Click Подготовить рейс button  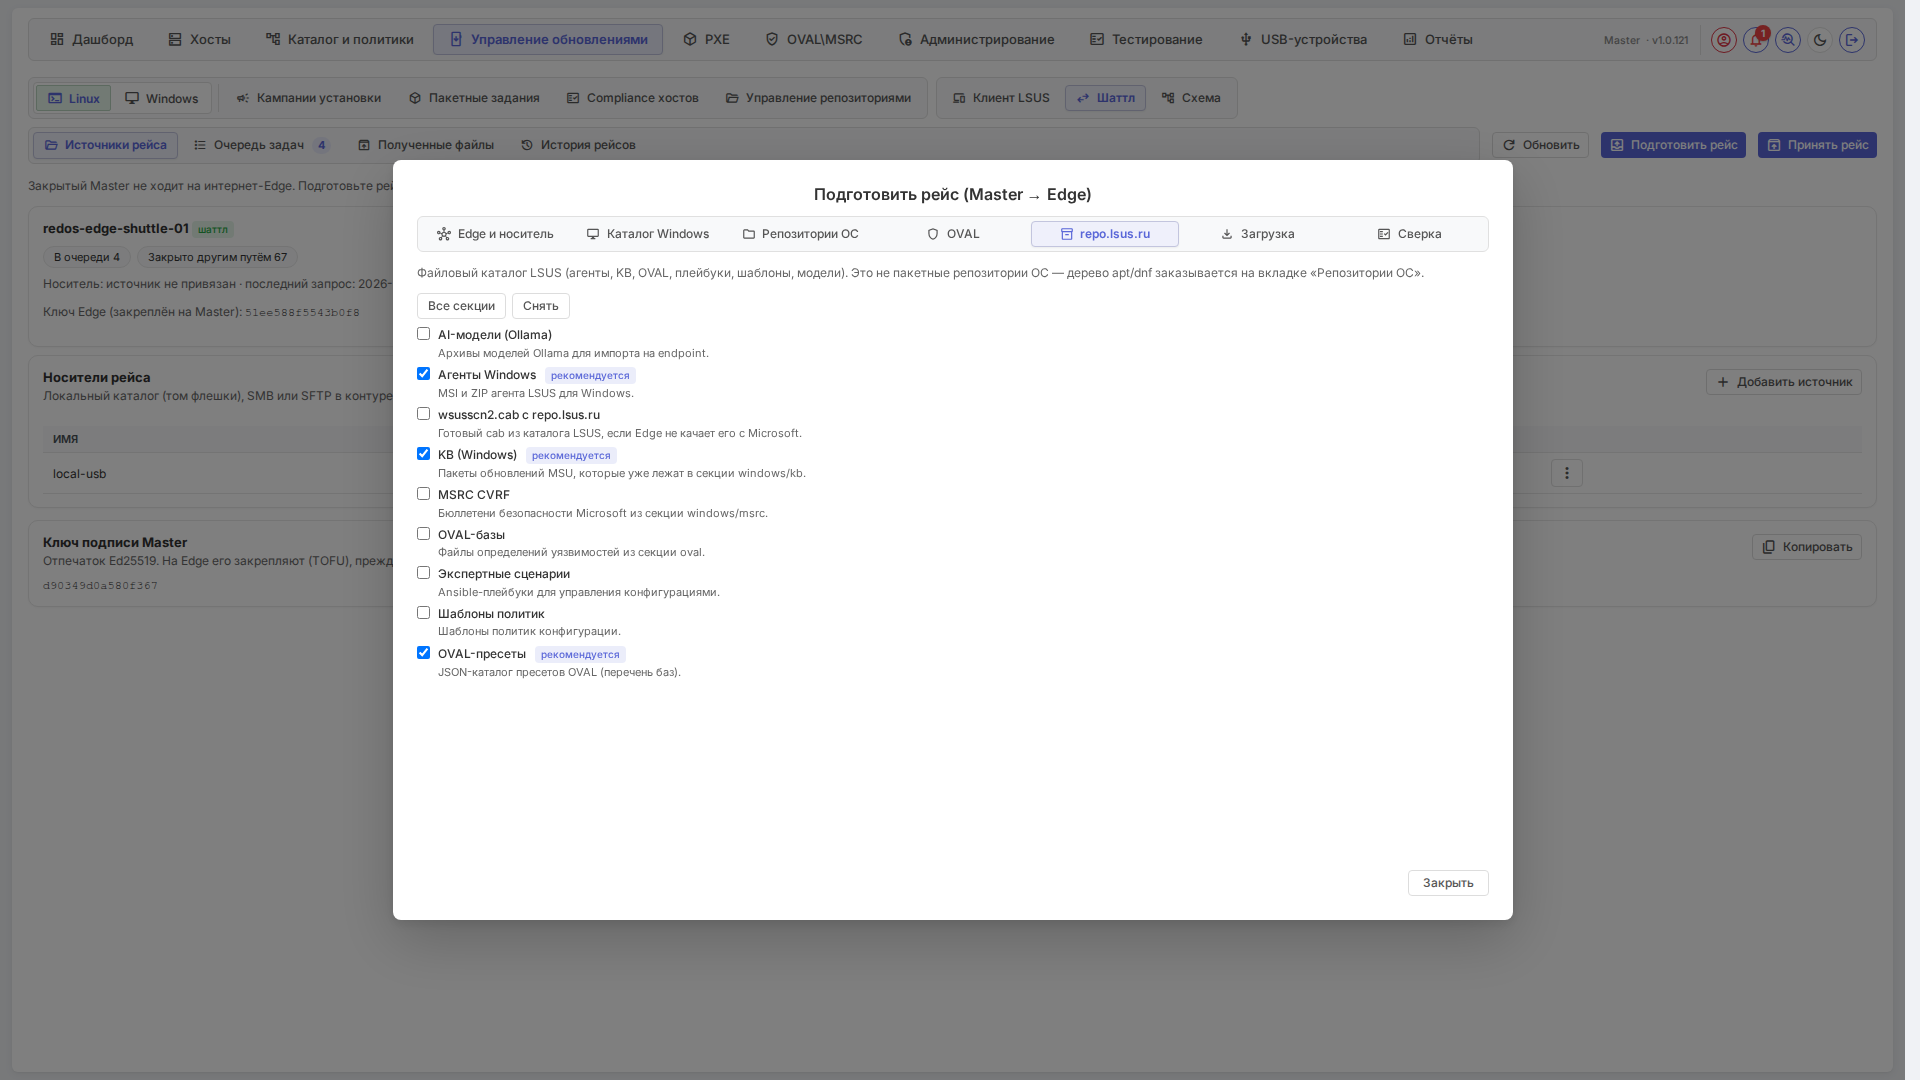click(1673, 145)
